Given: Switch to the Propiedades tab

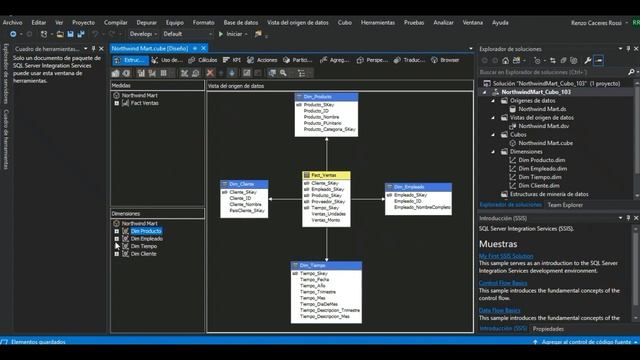Looking at the screenshot, I should pos(548,329).
